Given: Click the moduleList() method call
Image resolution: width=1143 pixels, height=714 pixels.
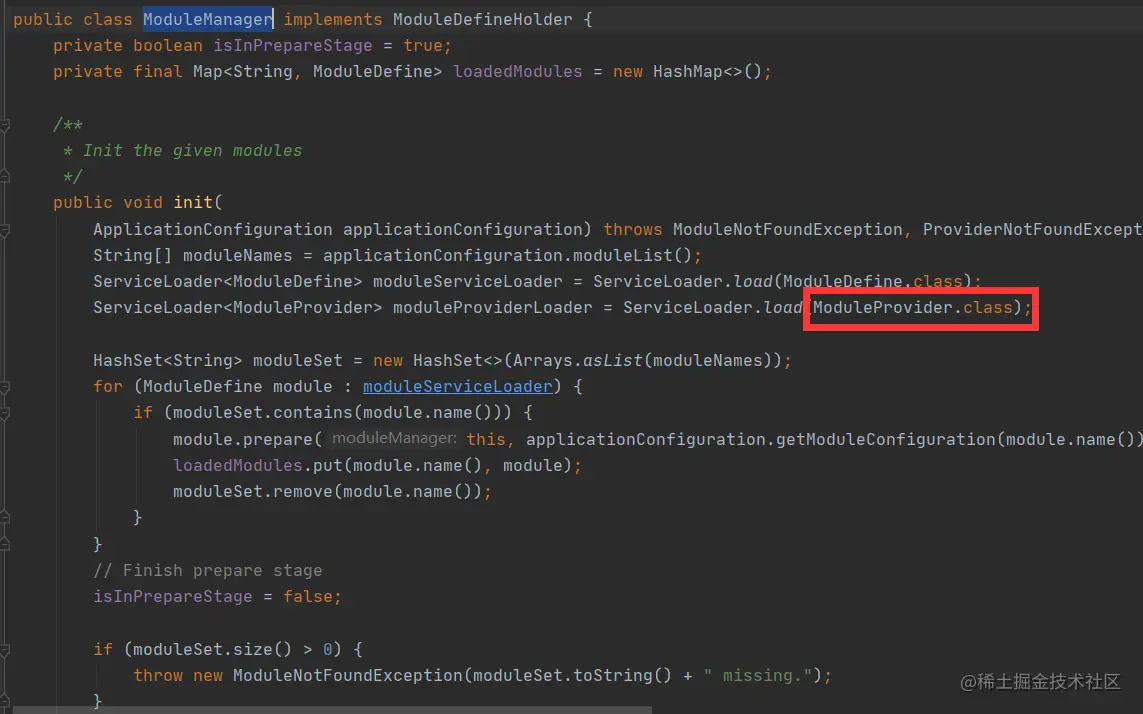Looking at the screenshot, I should tap(632, 255).
